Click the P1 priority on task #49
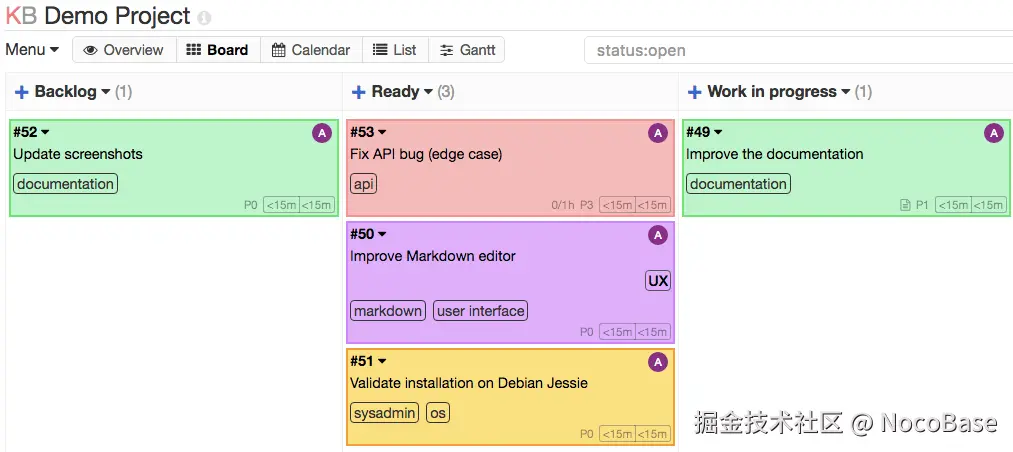The width and height of the screenshot is (1013, 452). 922,205
